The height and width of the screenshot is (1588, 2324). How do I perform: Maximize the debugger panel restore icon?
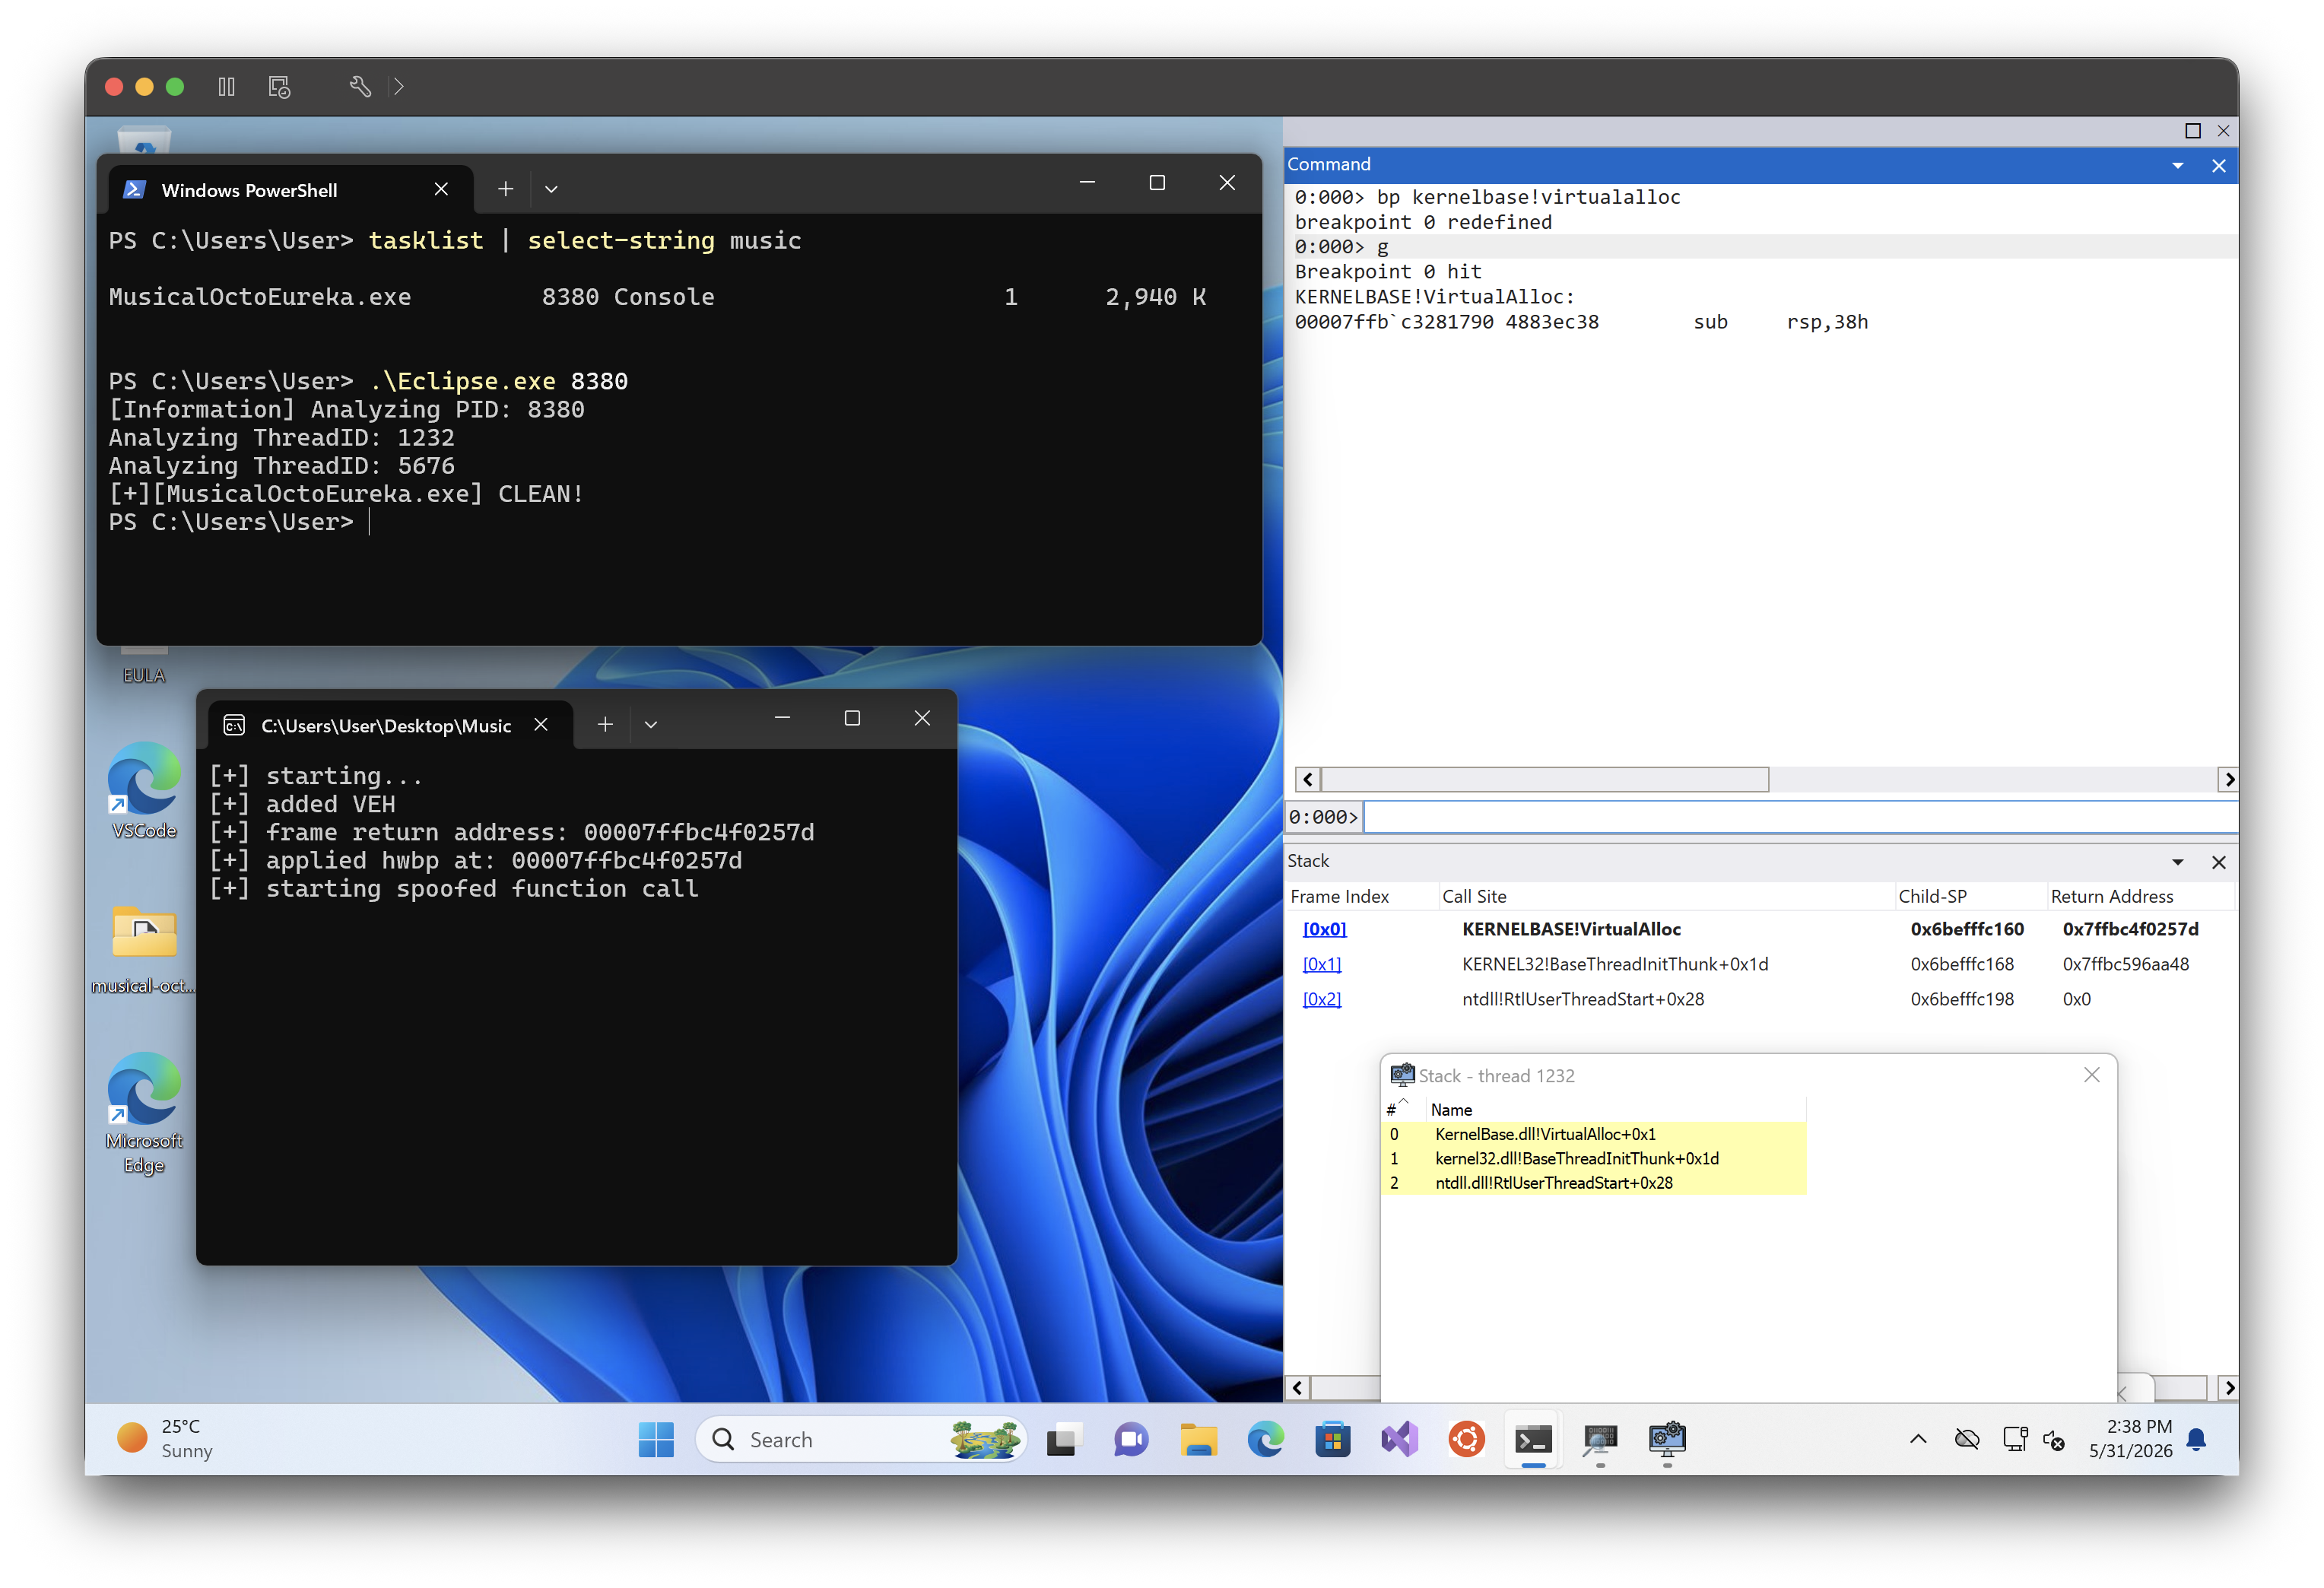pyautogui.click(x=2192, y=131)
